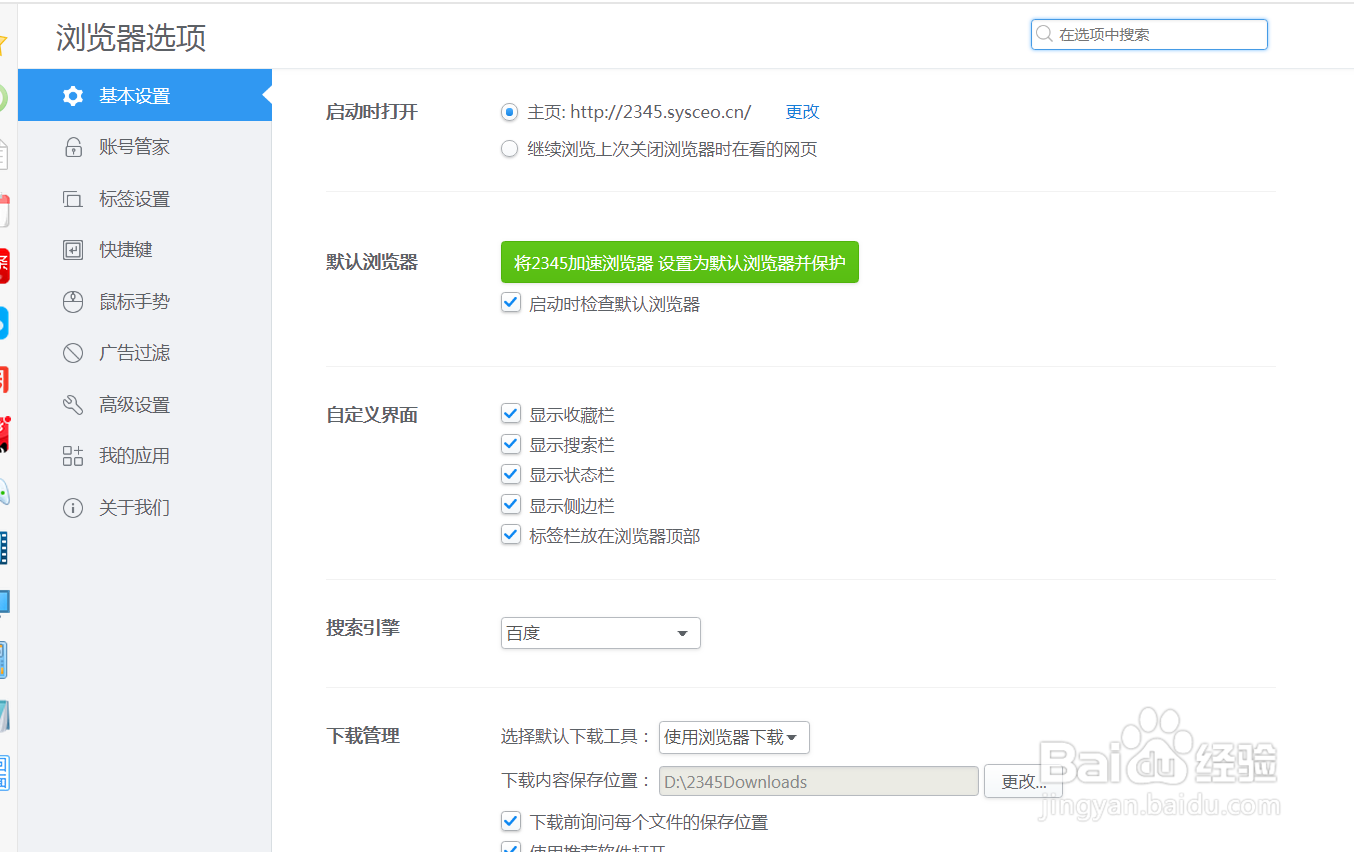Click the grid icon for 我的应用
The width and height of the screenshot is (1354, 852).
[73, 456]
